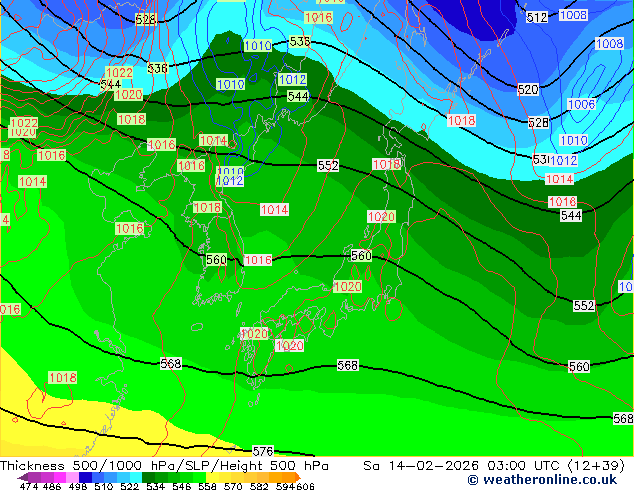Click the 560 contour label over Korea
The image size is (634, 490).
216,259
